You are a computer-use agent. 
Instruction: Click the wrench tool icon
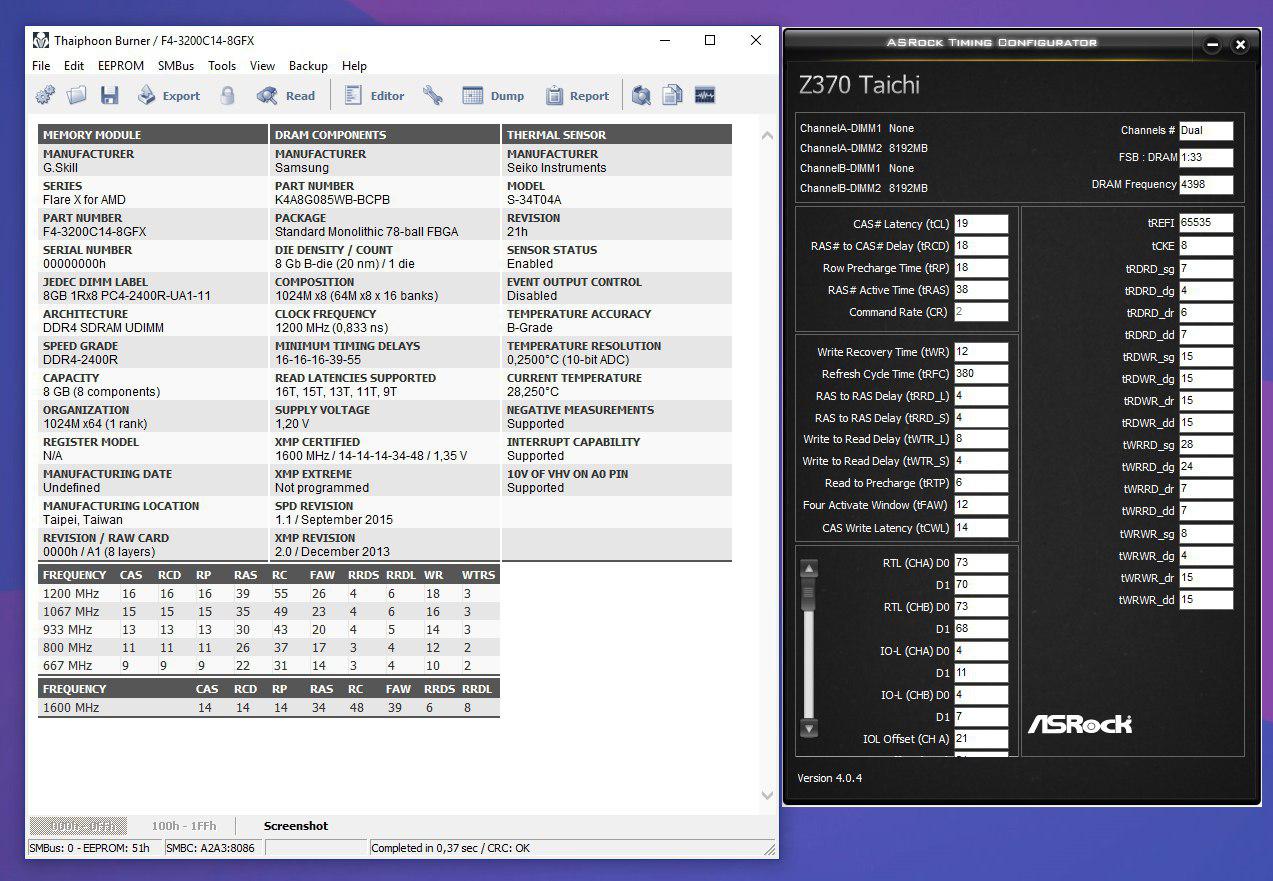(433, 96)
